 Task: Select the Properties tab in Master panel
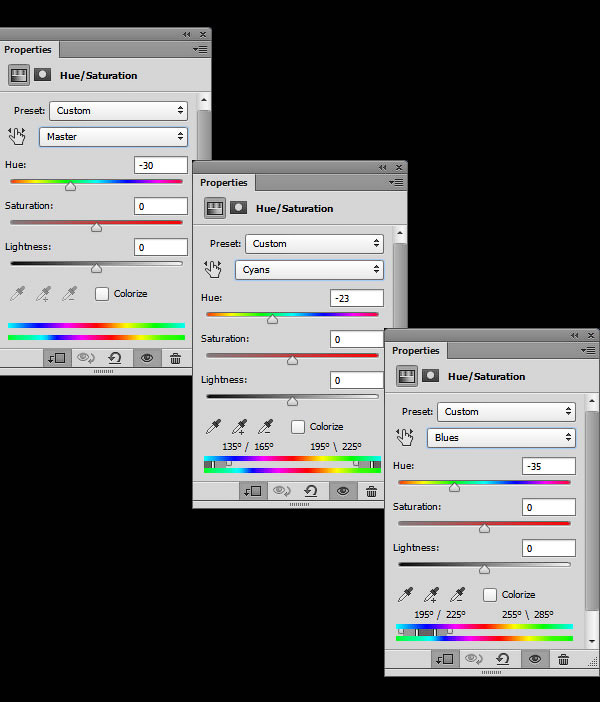click(28, 49)
